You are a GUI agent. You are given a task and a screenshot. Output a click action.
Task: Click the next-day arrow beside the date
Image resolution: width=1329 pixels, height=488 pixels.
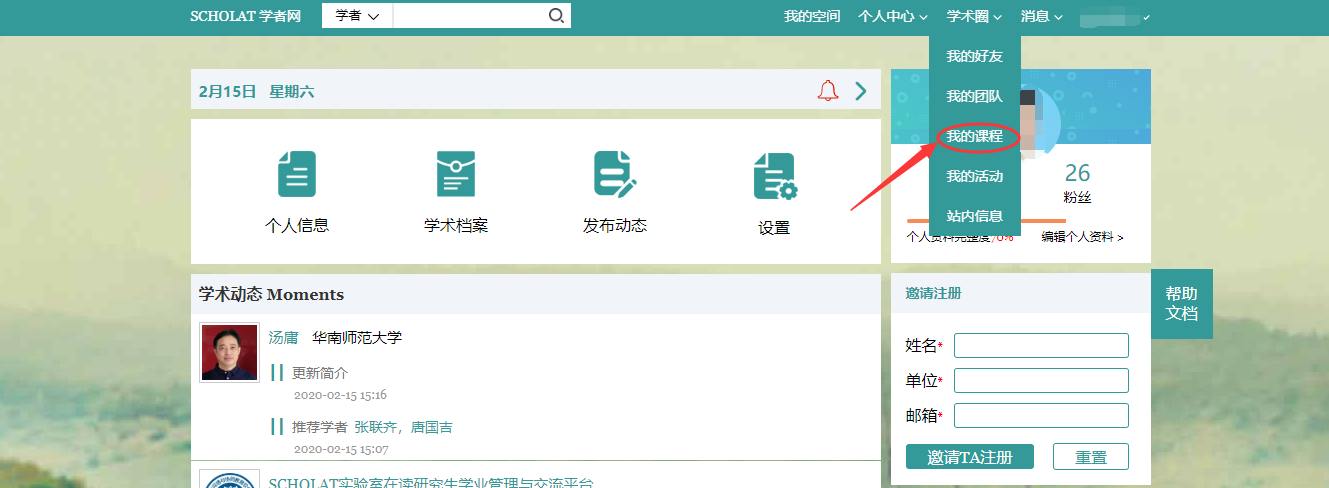[x=861, y=91]
